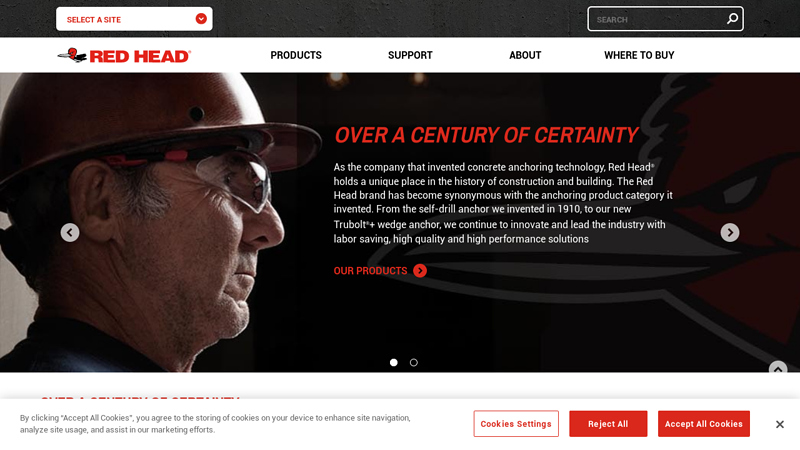The width and height of the screenshot is (800, 450).
Task: Click the search magnifier icon
Action: pyautogui.click(x=732, y=19)
